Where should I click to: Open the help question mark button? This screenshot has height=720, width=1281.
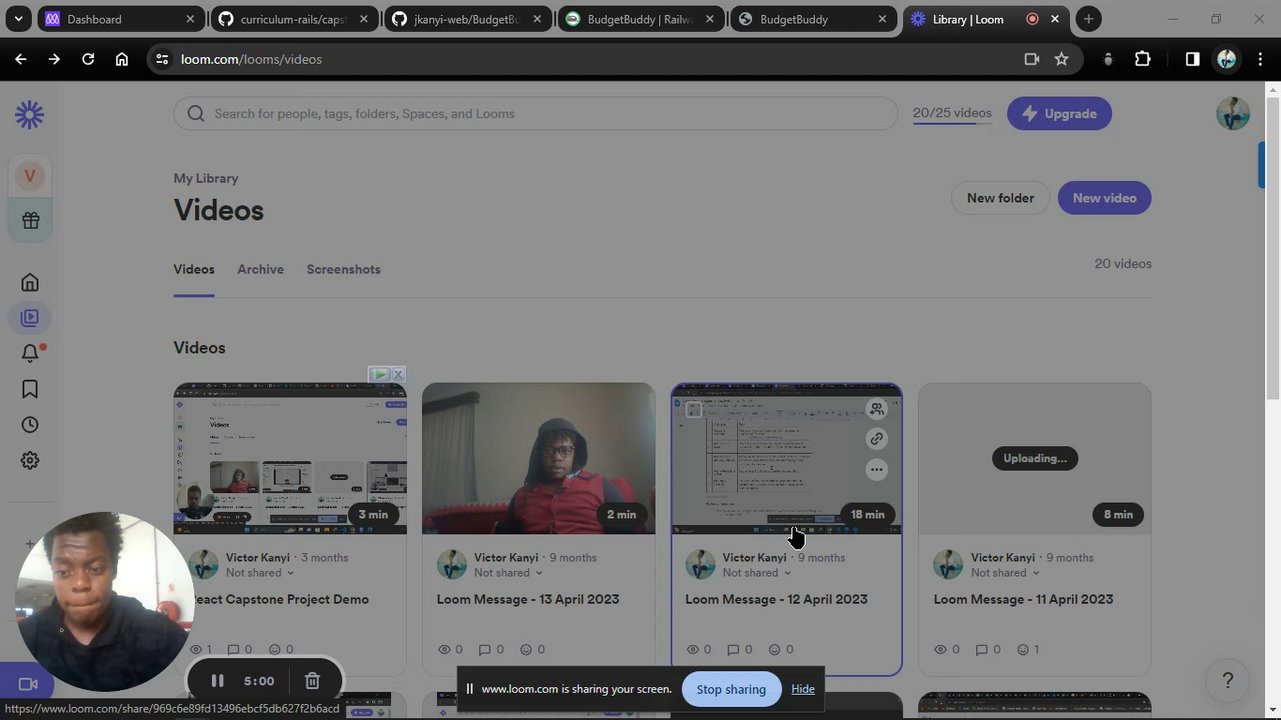[x=1228, y=681]
